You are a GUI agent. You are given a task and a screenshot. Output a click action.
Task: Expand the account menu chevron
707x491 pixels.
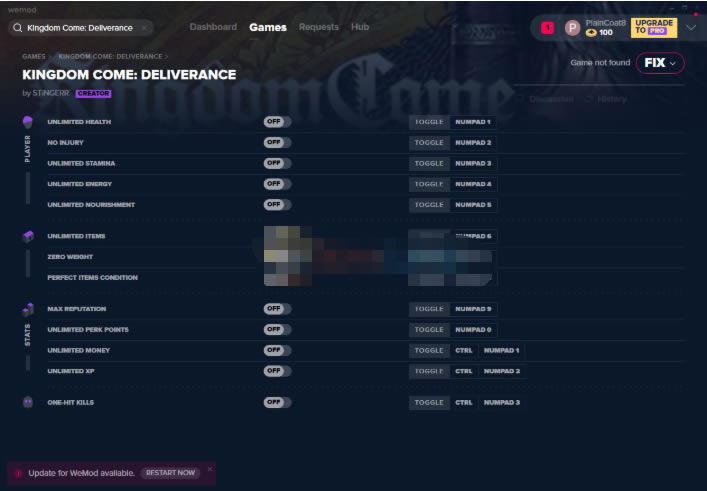pyautogui.click(x=690, y=28)
